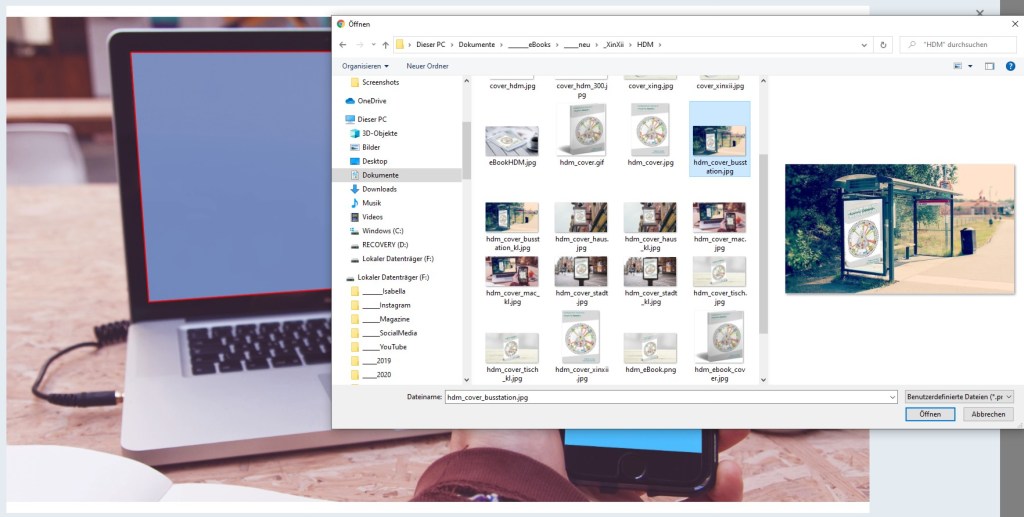Select Windows (C:) drive
This screenshot has height=517, width=1024.
[383, 231]
